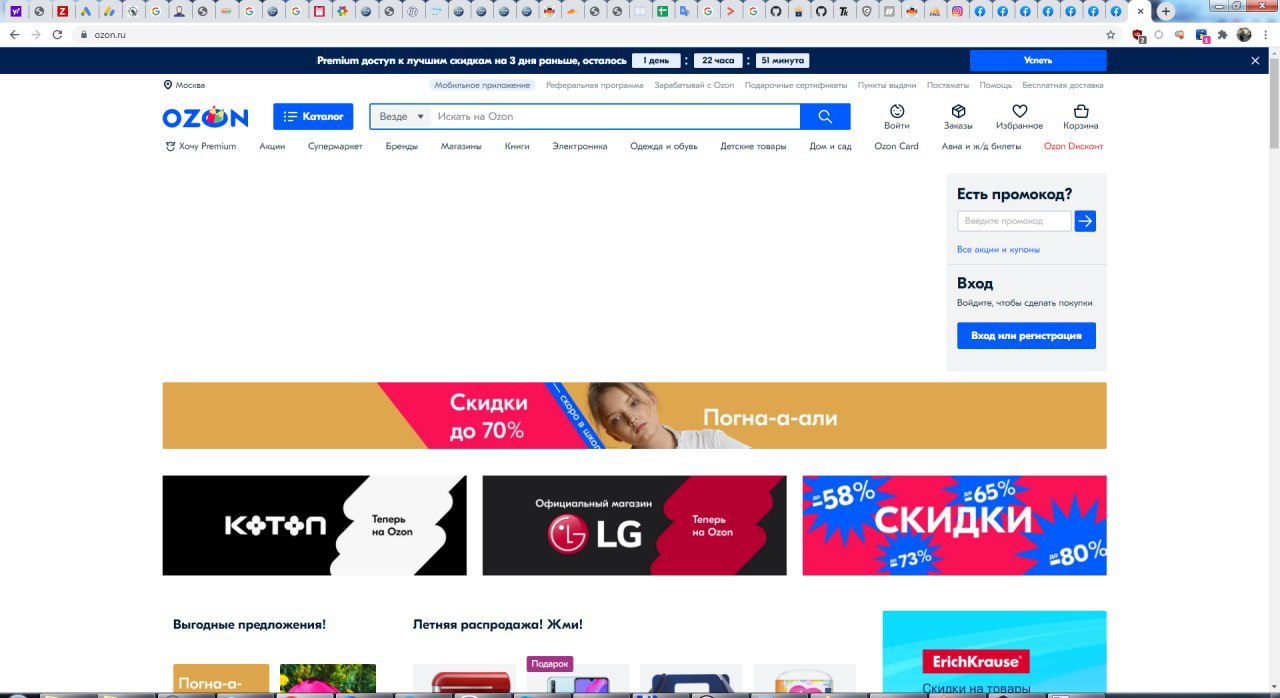
Task: Click Хочу Premium in navigation
Action: click(x=201, y=146)
